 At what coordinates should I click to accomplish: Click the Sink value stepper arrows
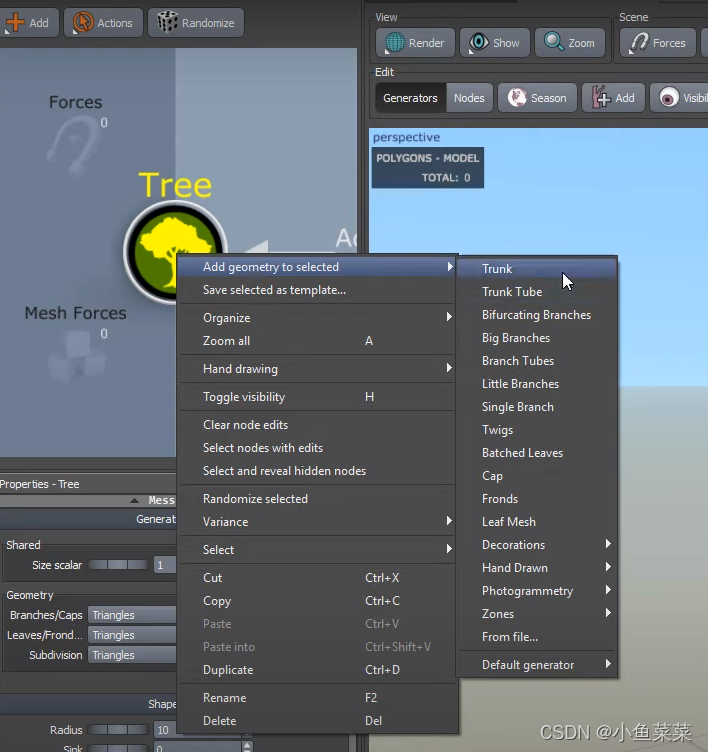coord(247,747)
